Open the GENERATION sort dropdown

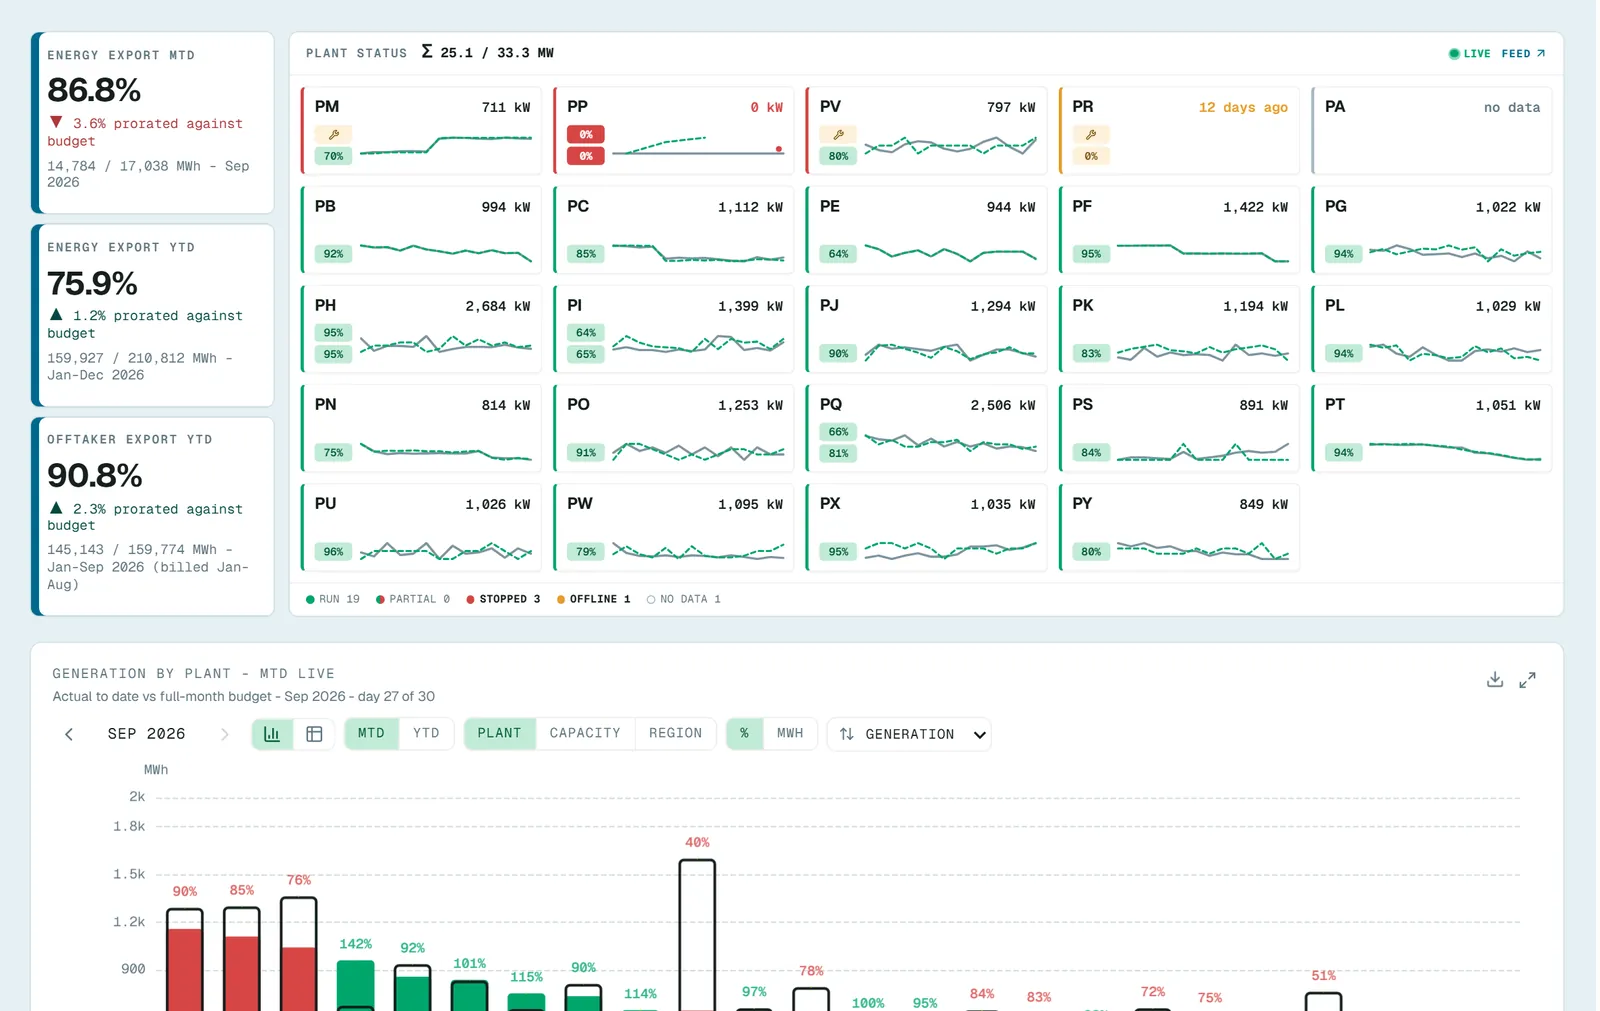[x=909, y=734]
